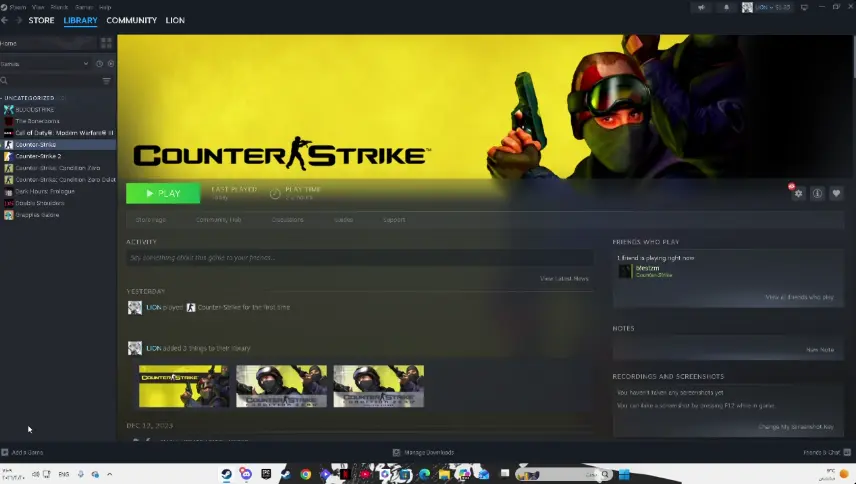
Task: Show game info icon
Action: [x=817, y=193]
